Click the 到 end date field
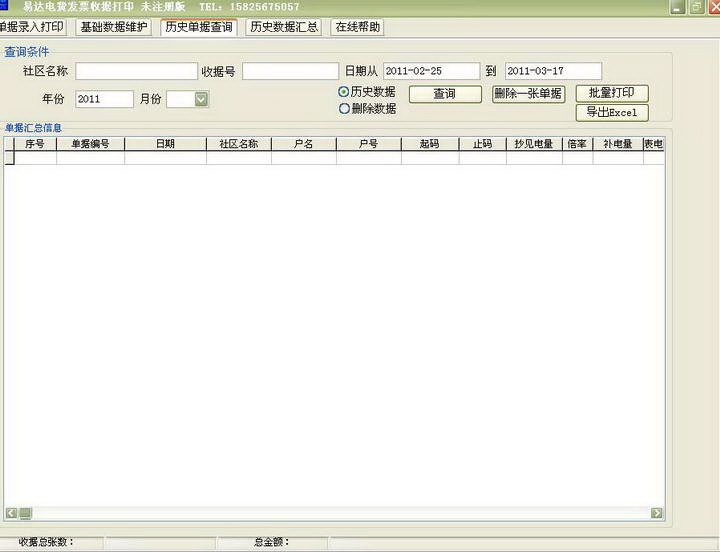Image resolution: width=720 pixels, height=552 pixels. click(552, 71)
